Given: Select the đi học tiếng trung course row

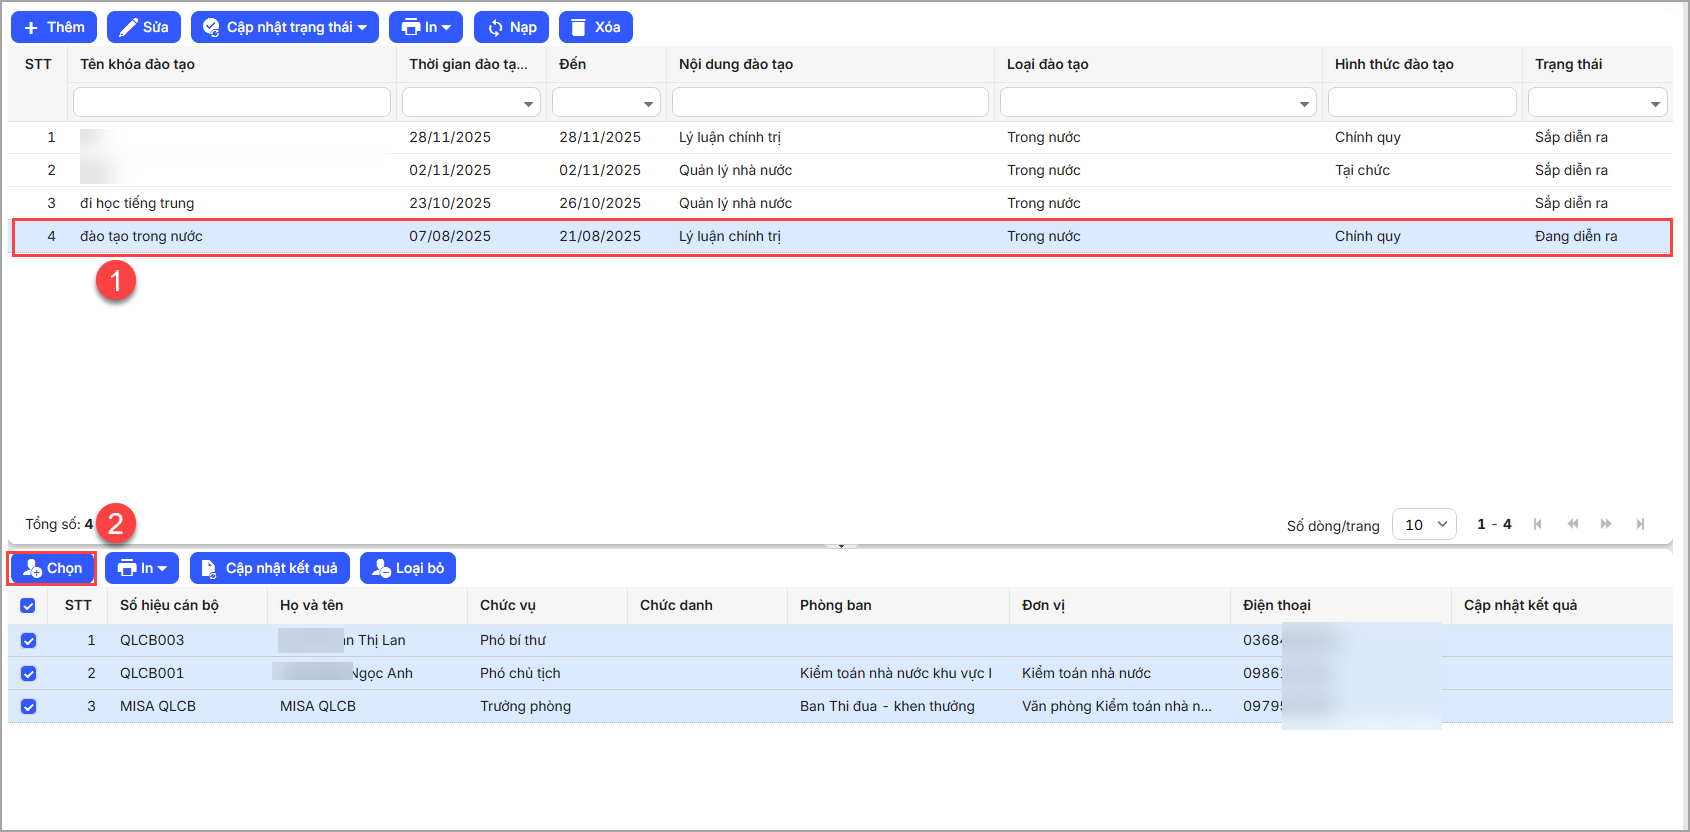Looking at the screenshot, I should [x=137, y=203].
